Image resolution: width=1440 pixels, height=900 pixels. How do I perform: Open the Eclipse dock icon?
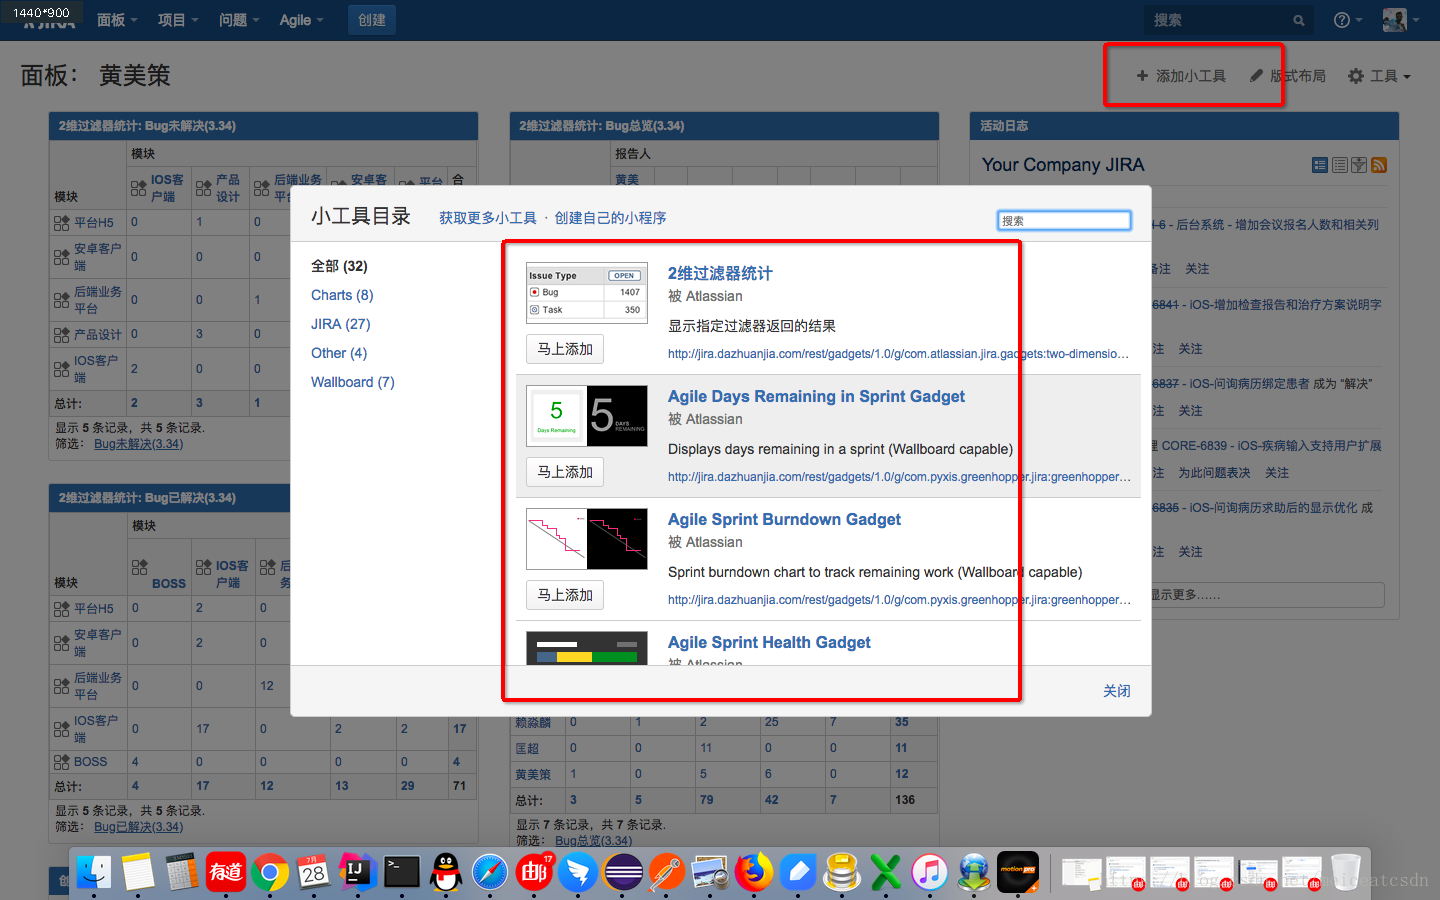(x=622, y=873)
